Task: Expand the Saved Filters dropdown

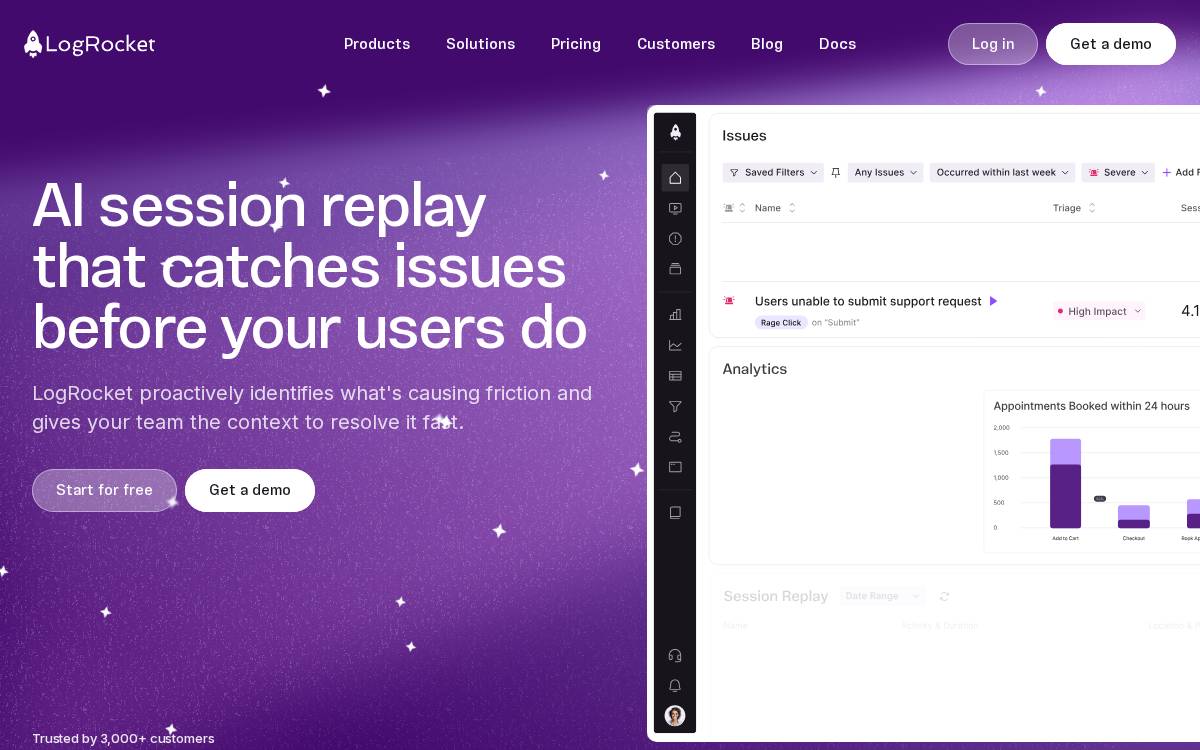Action: [773, 173]
